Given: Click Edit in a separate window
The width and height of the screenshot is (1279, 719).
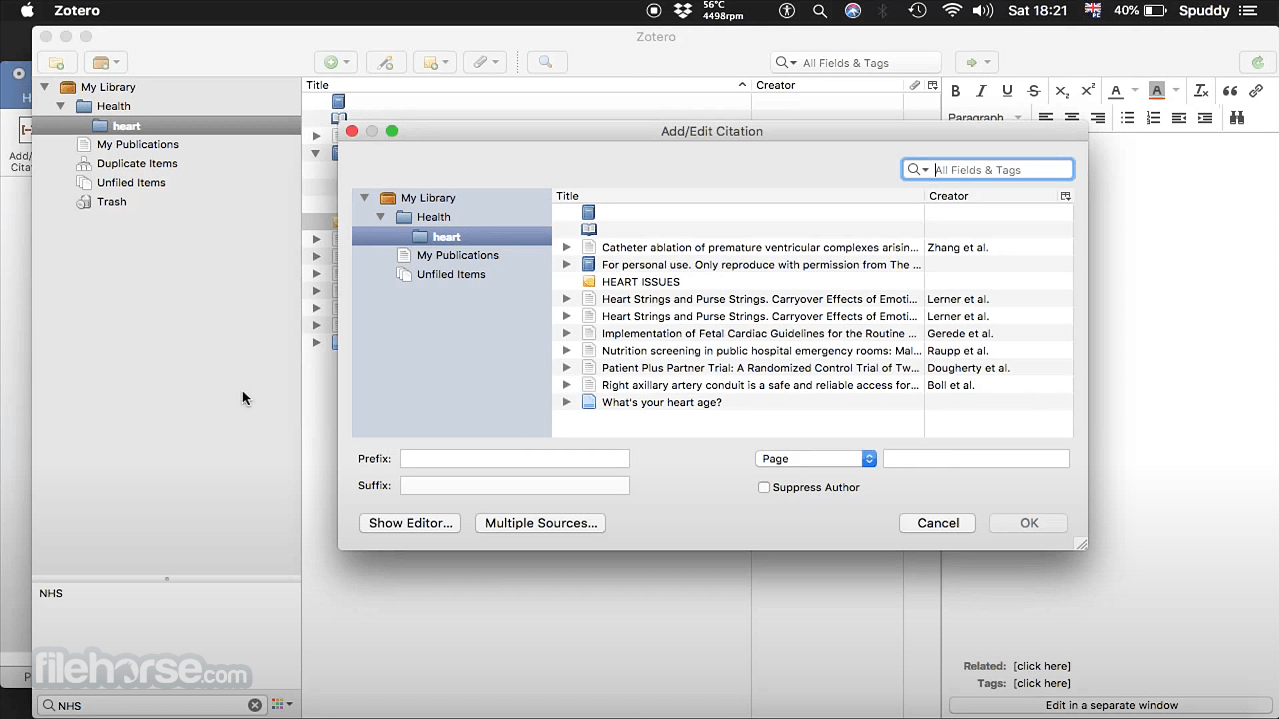Looking at the screenshot, I should point(1111,705).
